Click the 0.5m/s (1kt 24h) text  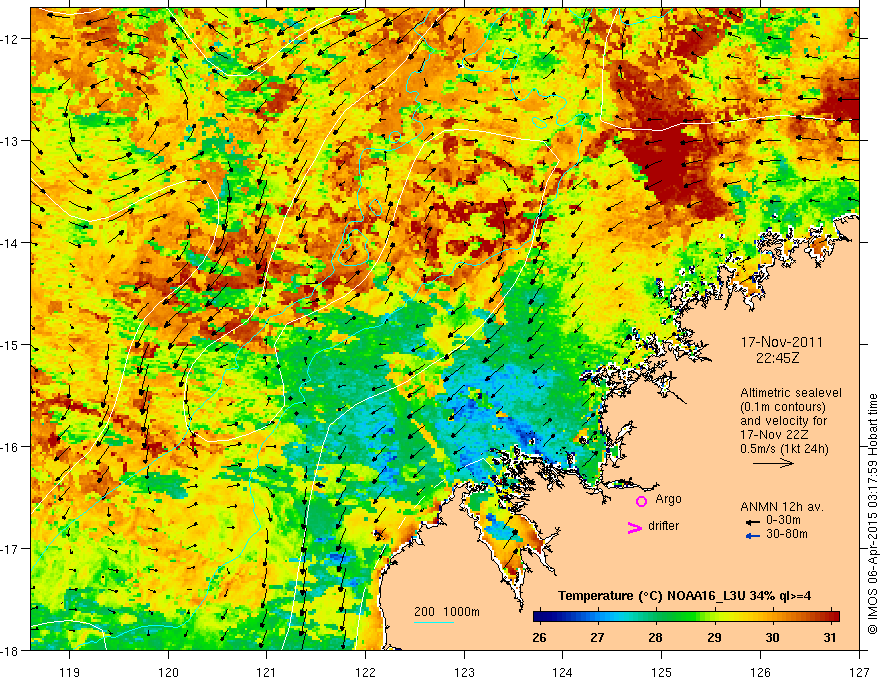(784, 449)
